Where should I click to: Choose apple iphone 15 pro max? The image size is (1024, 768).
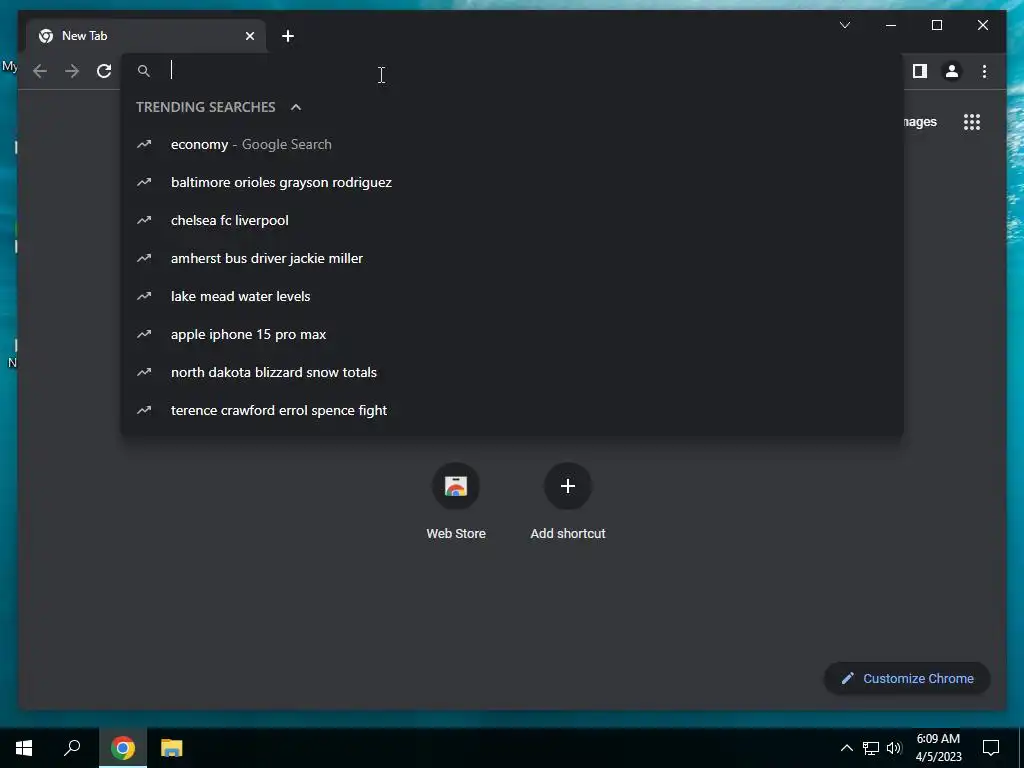pyautogui.click(x=512, y=334)
